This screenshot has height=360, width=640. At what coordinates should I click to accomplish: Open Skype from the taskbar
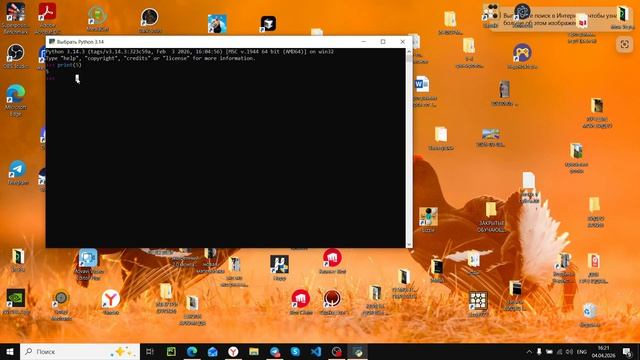295,351
